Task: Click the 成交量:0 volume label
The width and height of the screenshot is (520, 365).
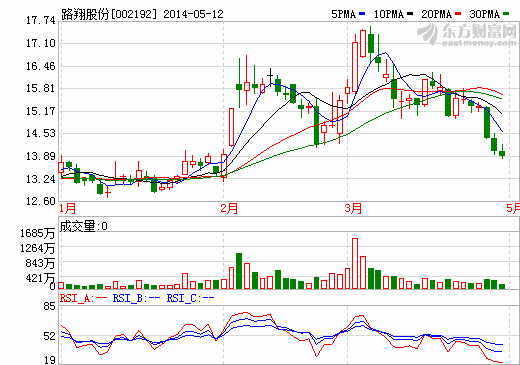Action: coord(83,226)
